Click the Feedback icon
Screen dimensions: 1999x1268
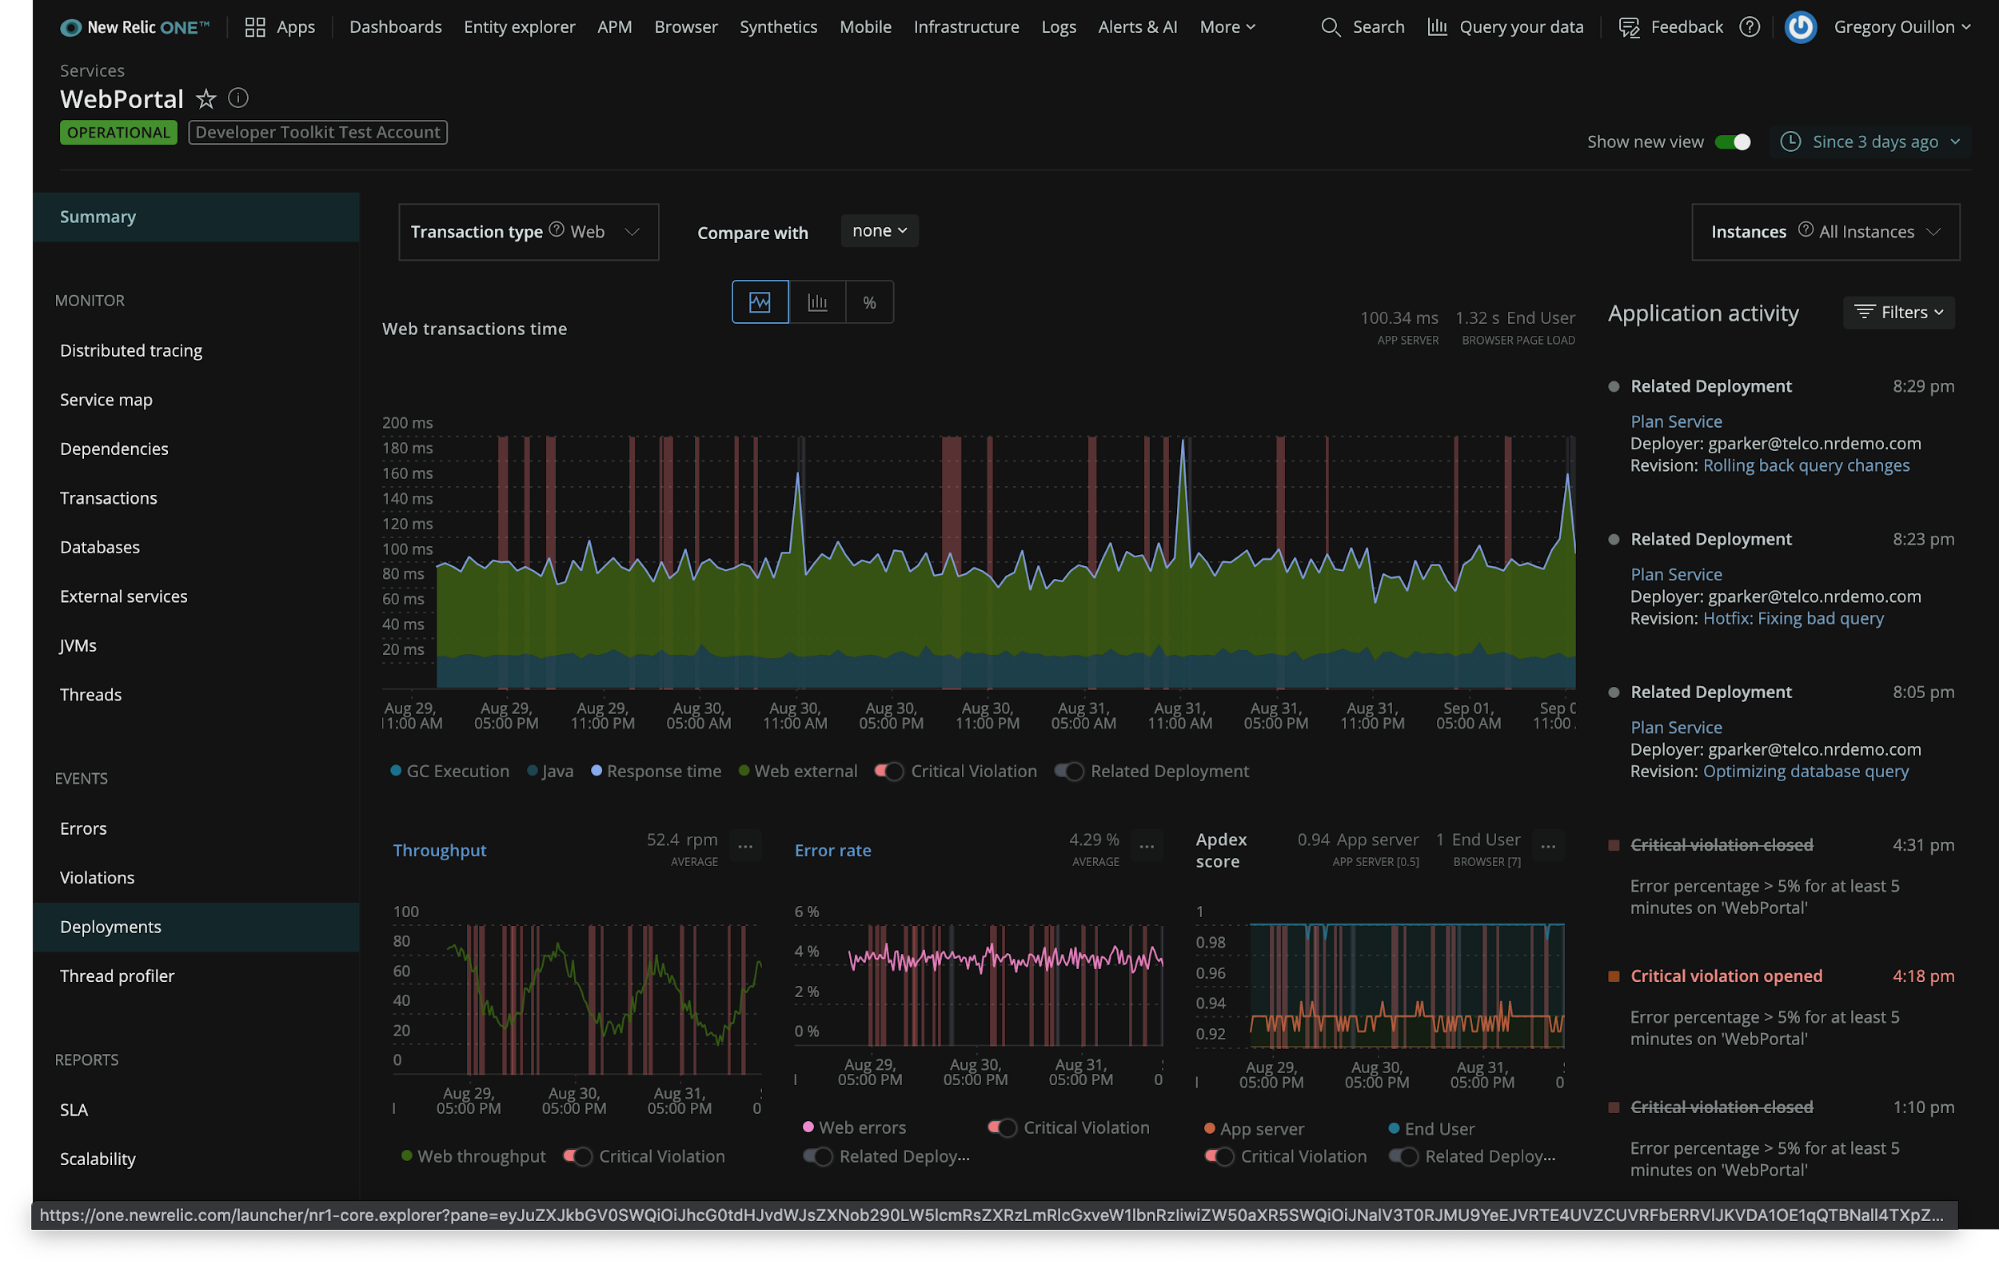(x=1629, y=27)
